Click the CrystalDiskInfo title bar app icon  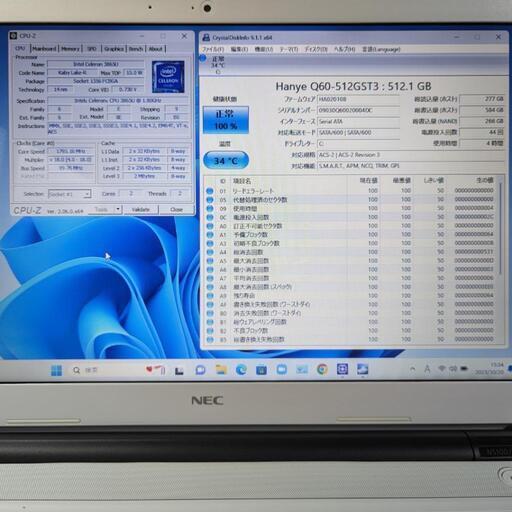[x=206, y=37]
